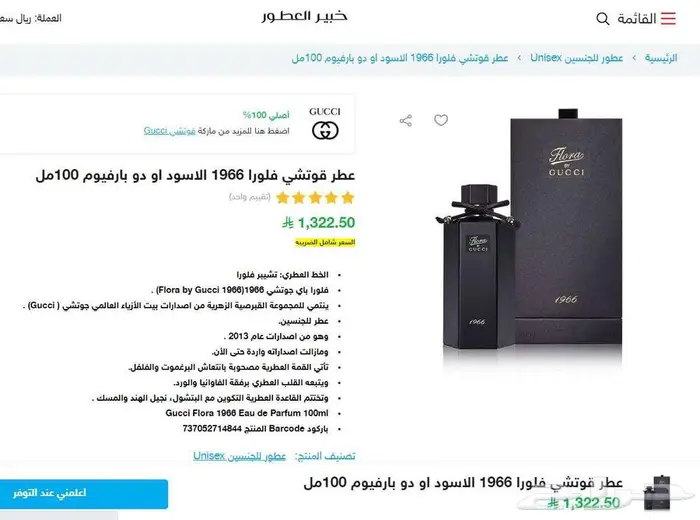Click the اعلمني عند التوفر button
Viewport: 700px width, 520px height.
click(x=84, y=494)
